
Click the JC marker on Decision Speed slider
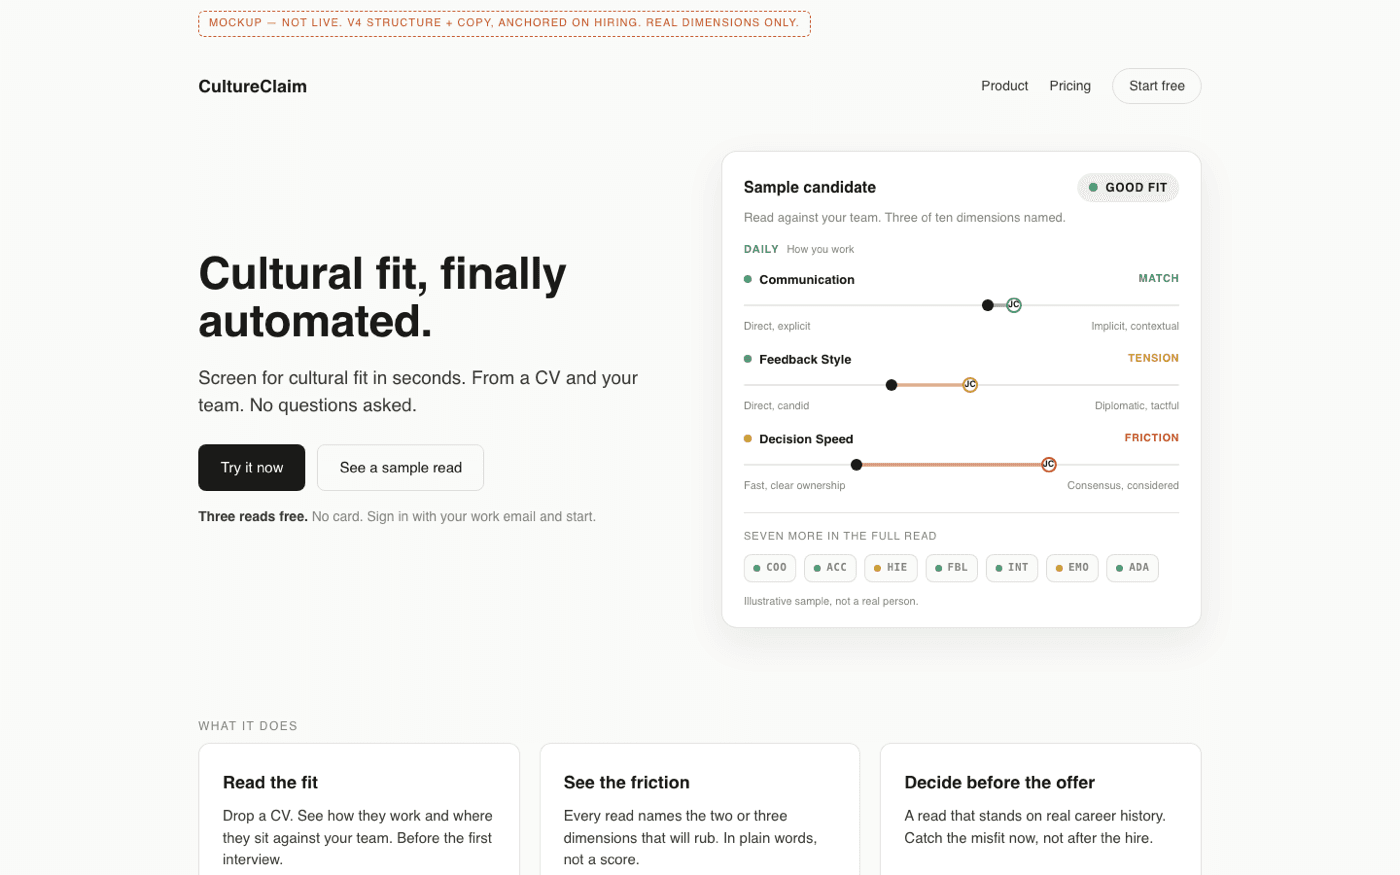point(1049,464)
